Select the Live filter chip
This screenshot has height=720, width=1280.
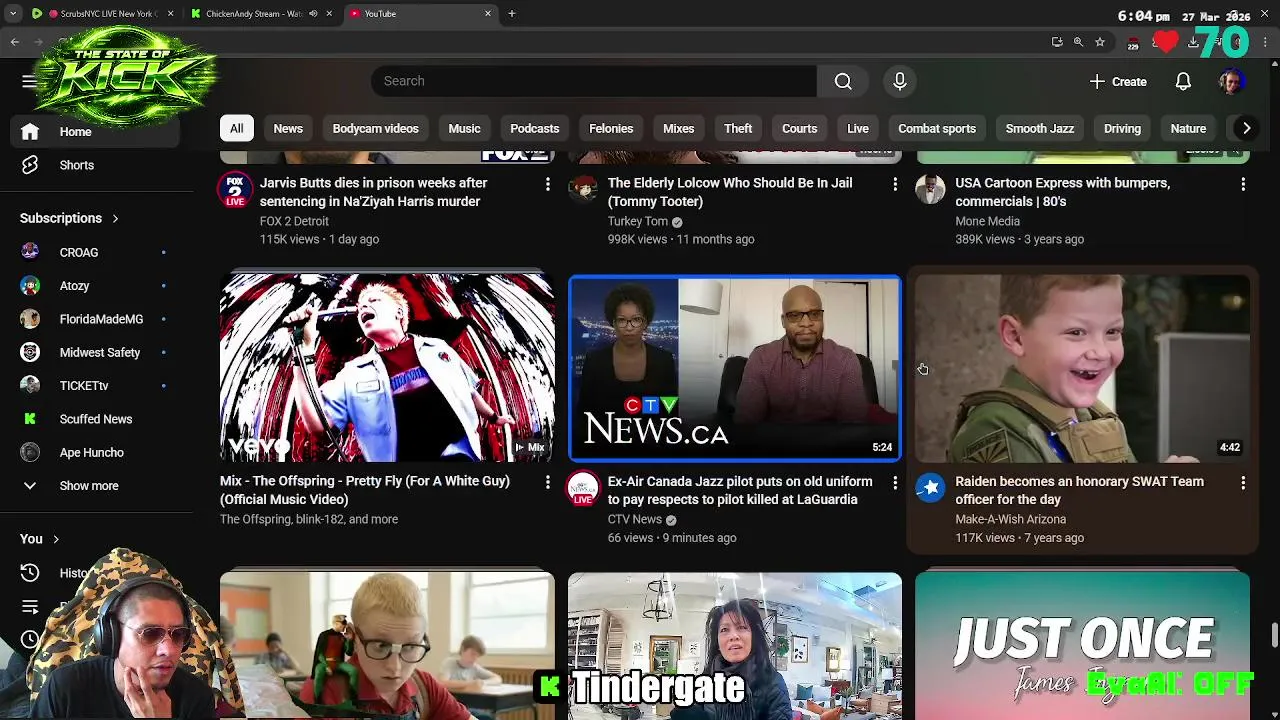pos(858,128)
